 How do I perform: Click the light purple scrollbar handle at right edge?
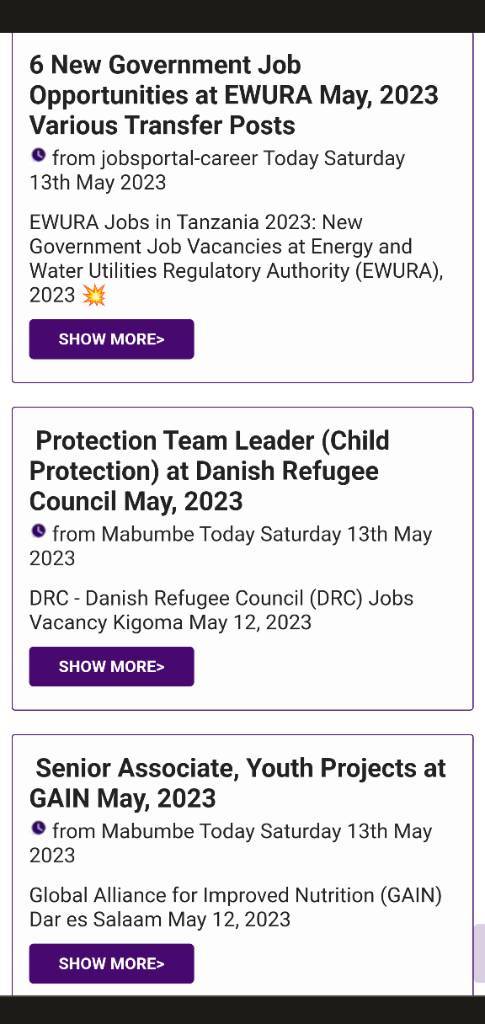pyautogui.click(x=480, y=953)
